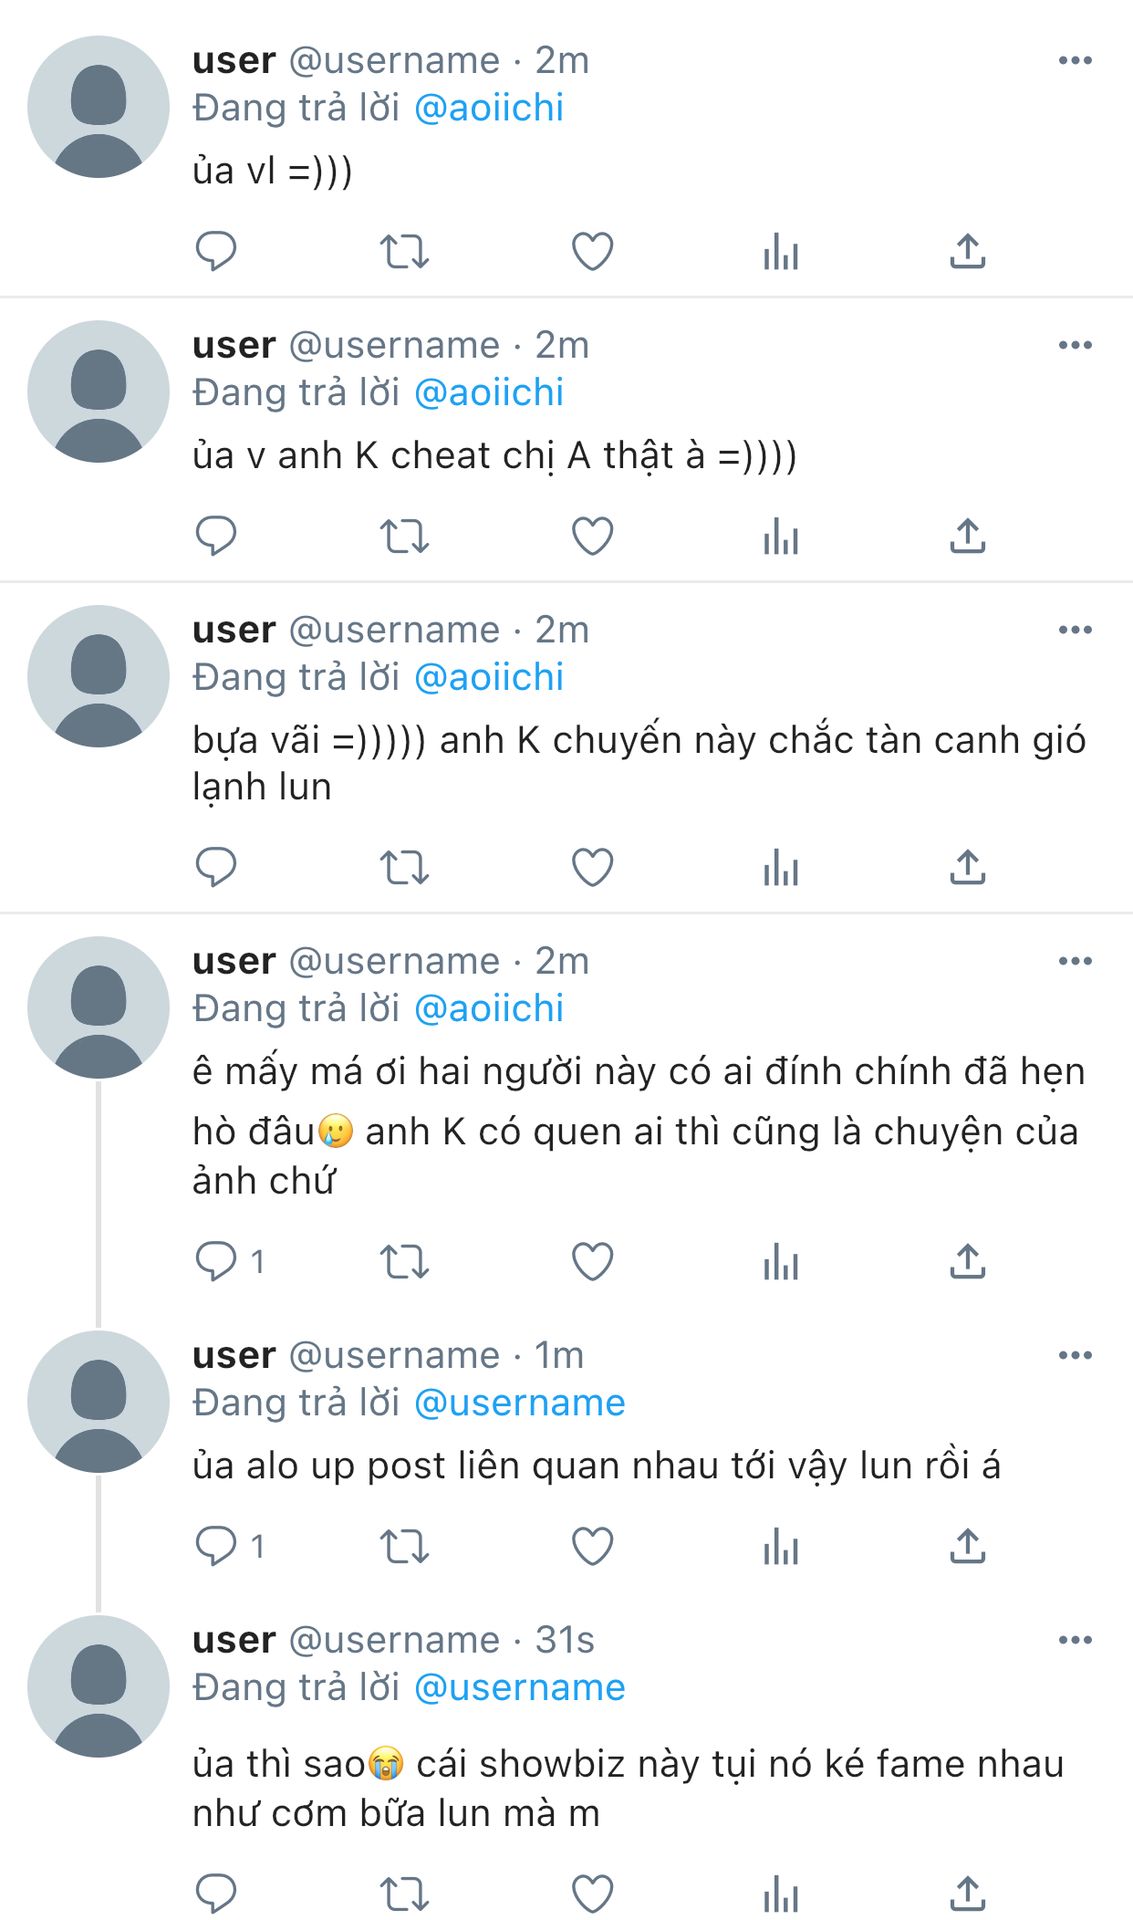
Task: Reply to the "ủa thì sao" tweet
Action: pos(216,1893)
